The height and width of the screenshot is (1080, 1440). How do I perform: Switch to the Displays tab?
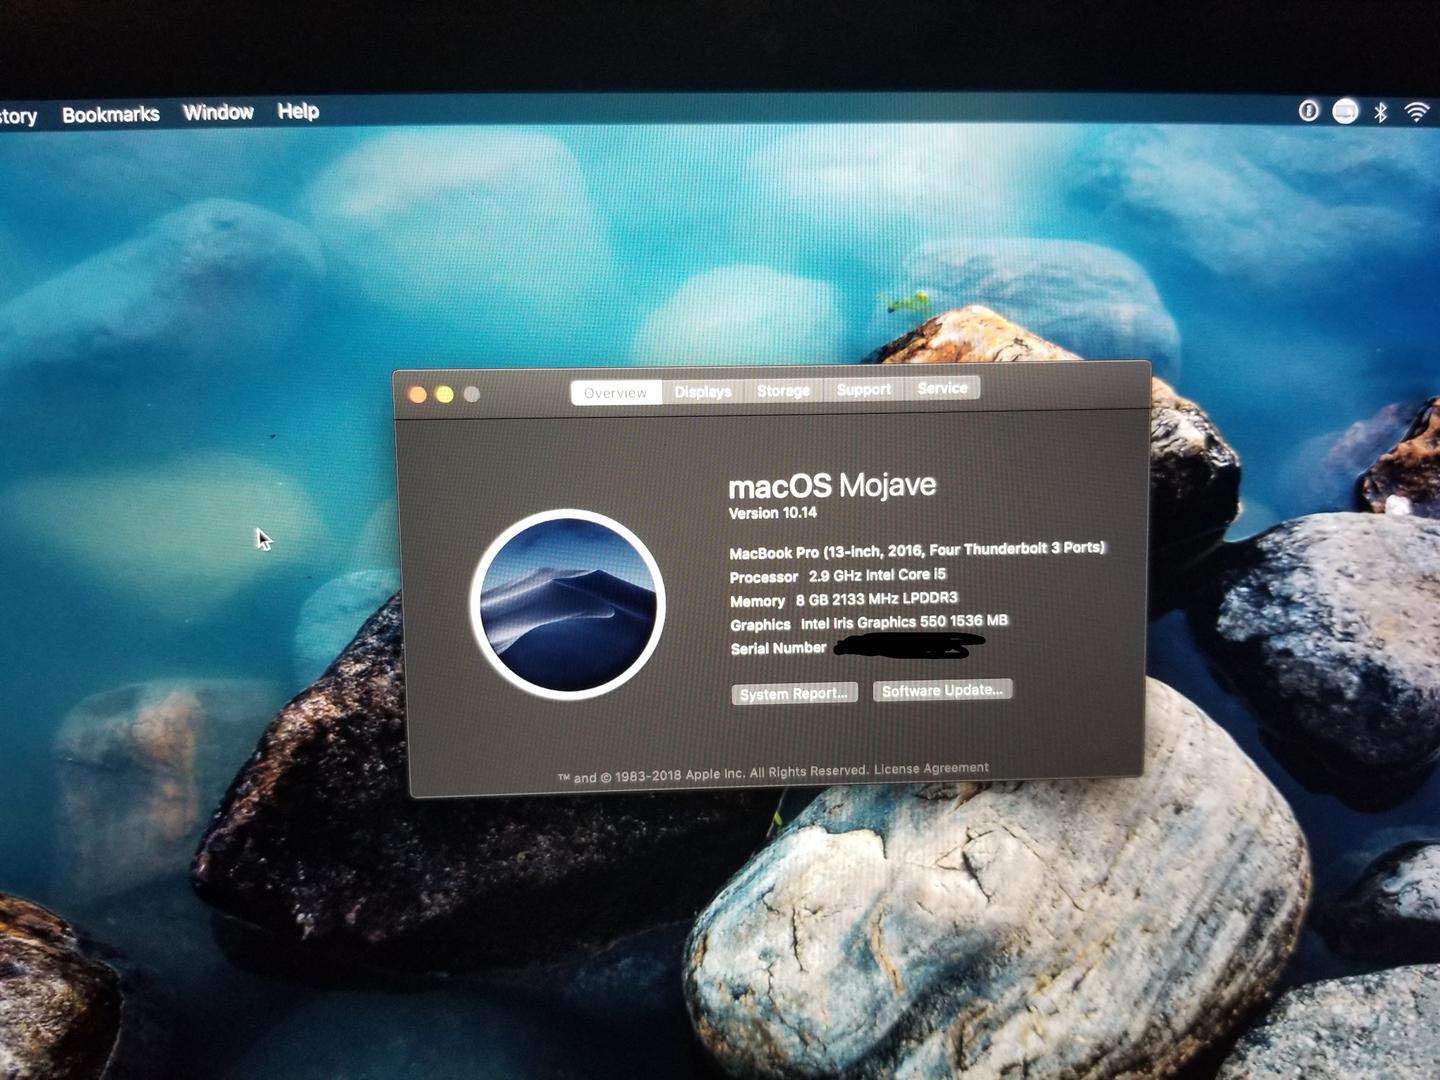[x=703, y=392]
